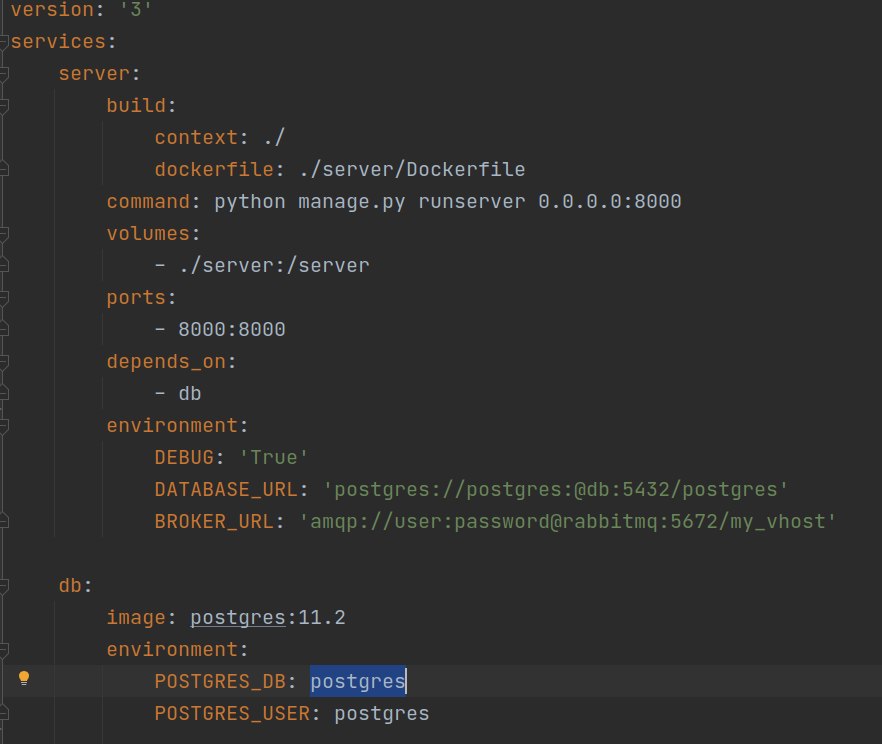882x744 pixels.
Task: Click the python word in the command
Action: (x=250, y=202)
